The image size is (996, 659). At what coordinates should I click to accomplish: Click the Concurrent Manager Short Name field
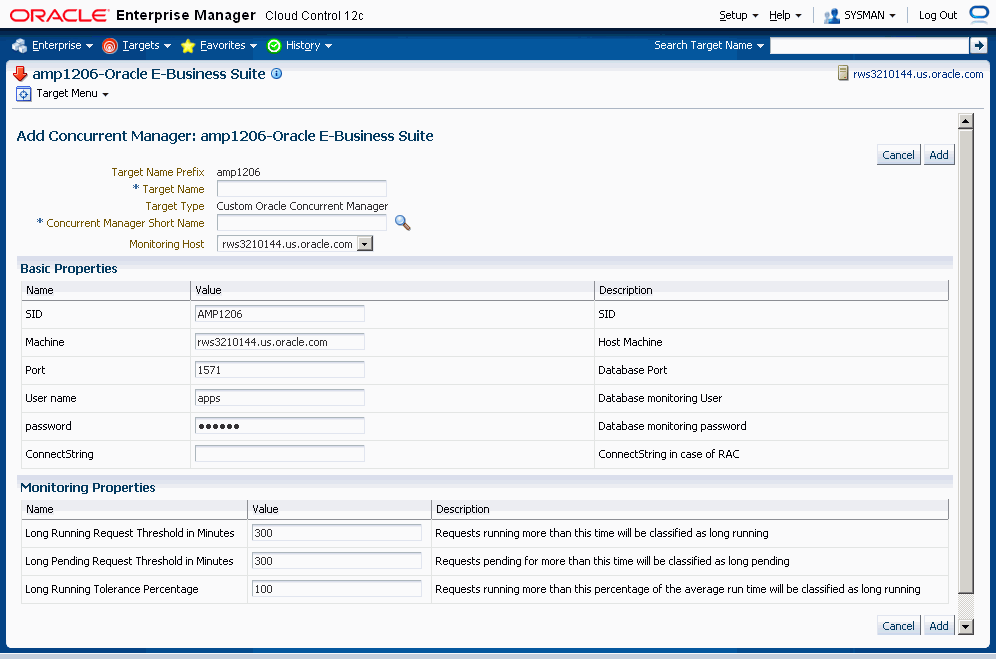click(302, 222)
